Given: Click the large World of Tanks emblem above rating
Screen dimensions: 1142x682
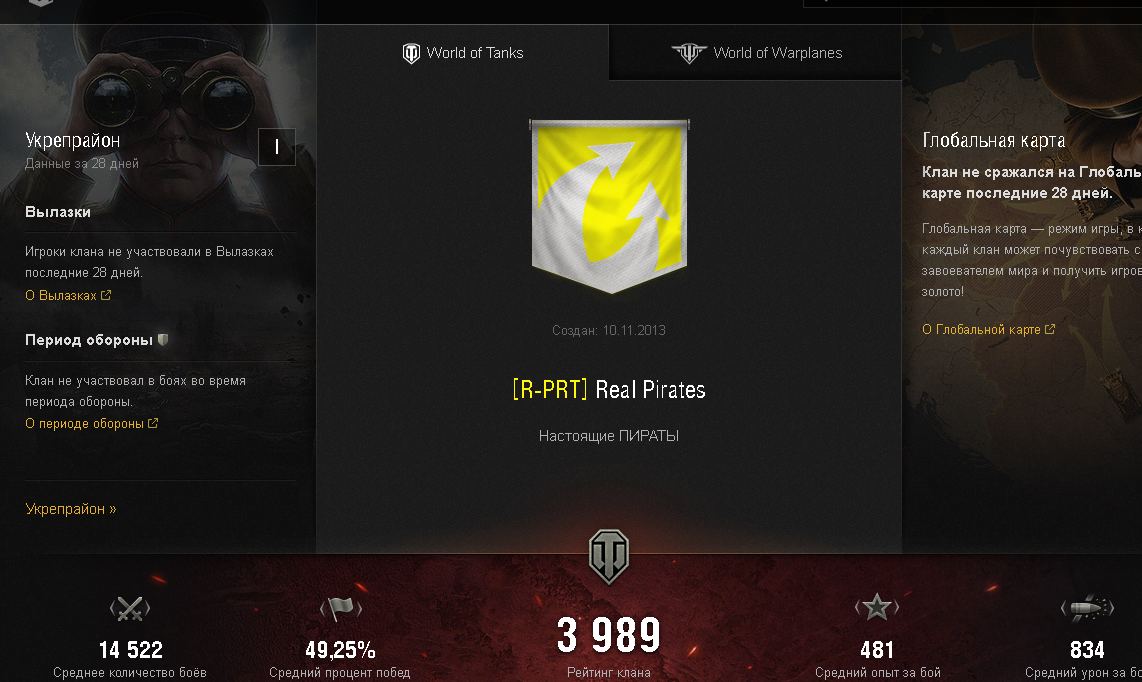Looking at the screenshot, I should (609, 556).
